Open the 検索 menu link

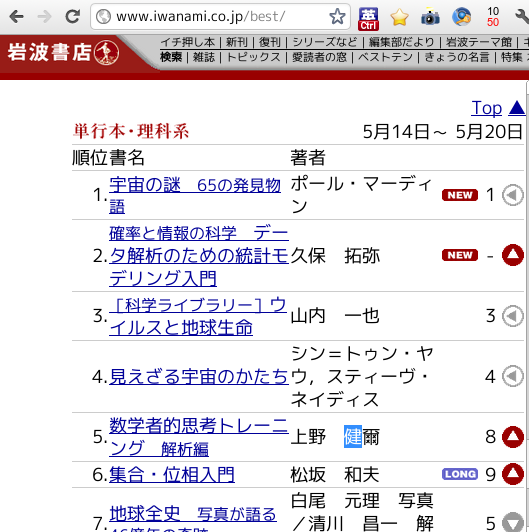171,57
